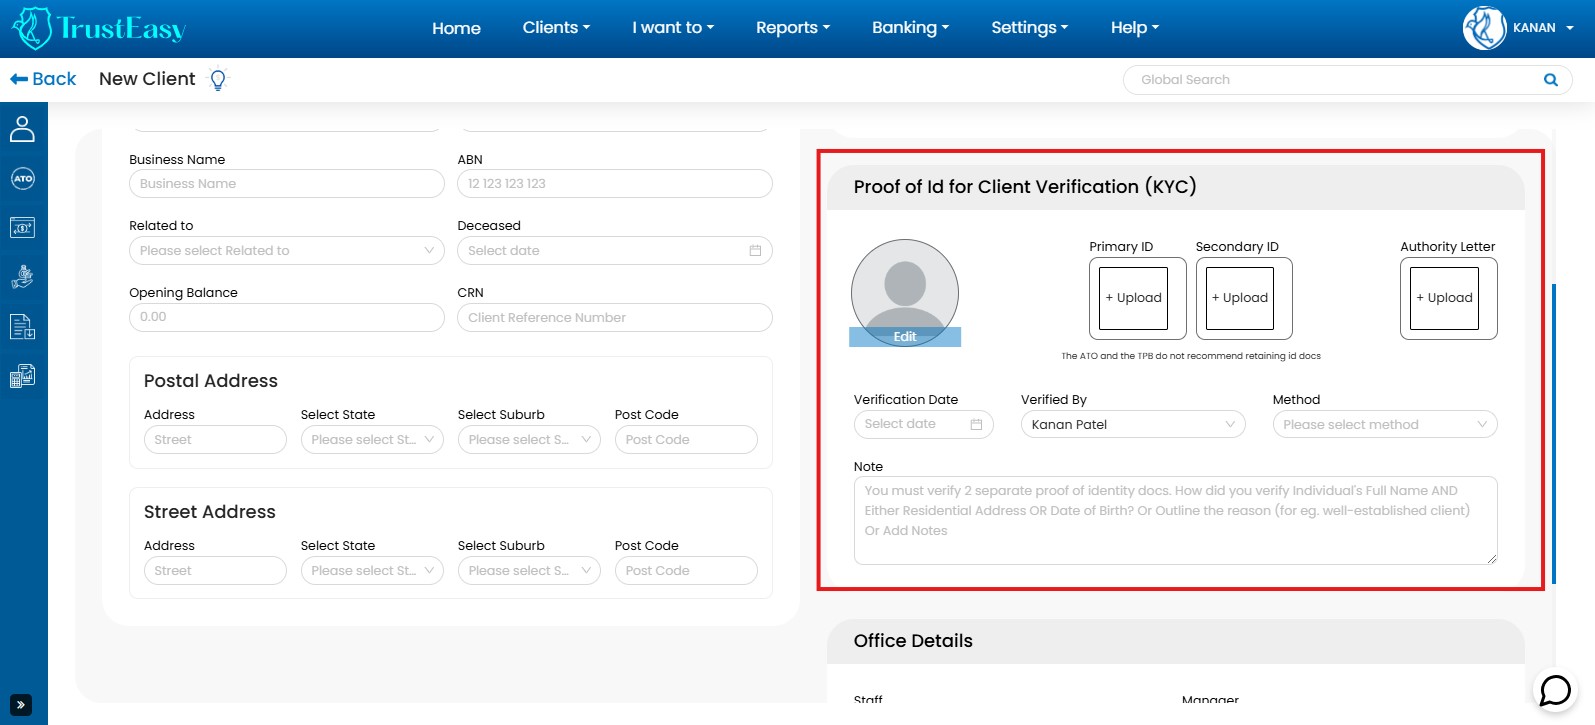Open the Related to dropdown
The image size is (1595, 725).
[x=286, y=251]
